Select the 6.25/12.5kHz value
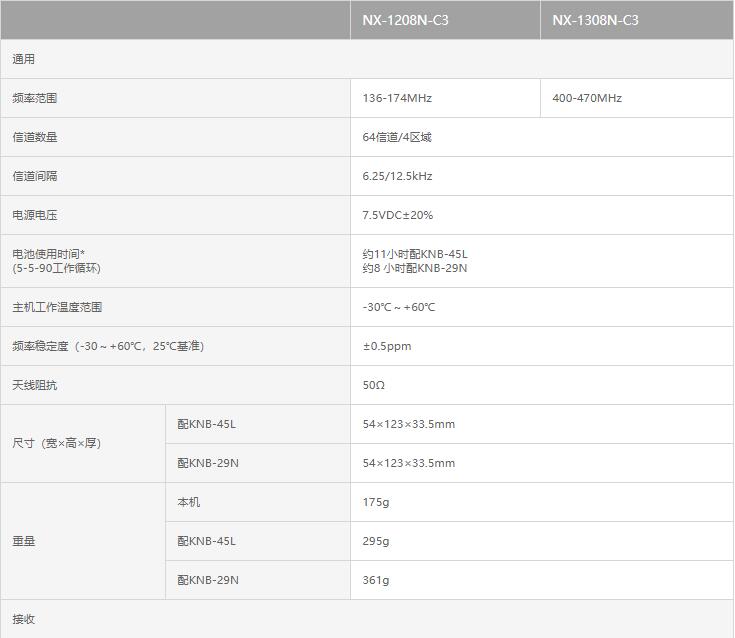Viewport: 735px width, 638px height. click(397, 176)
